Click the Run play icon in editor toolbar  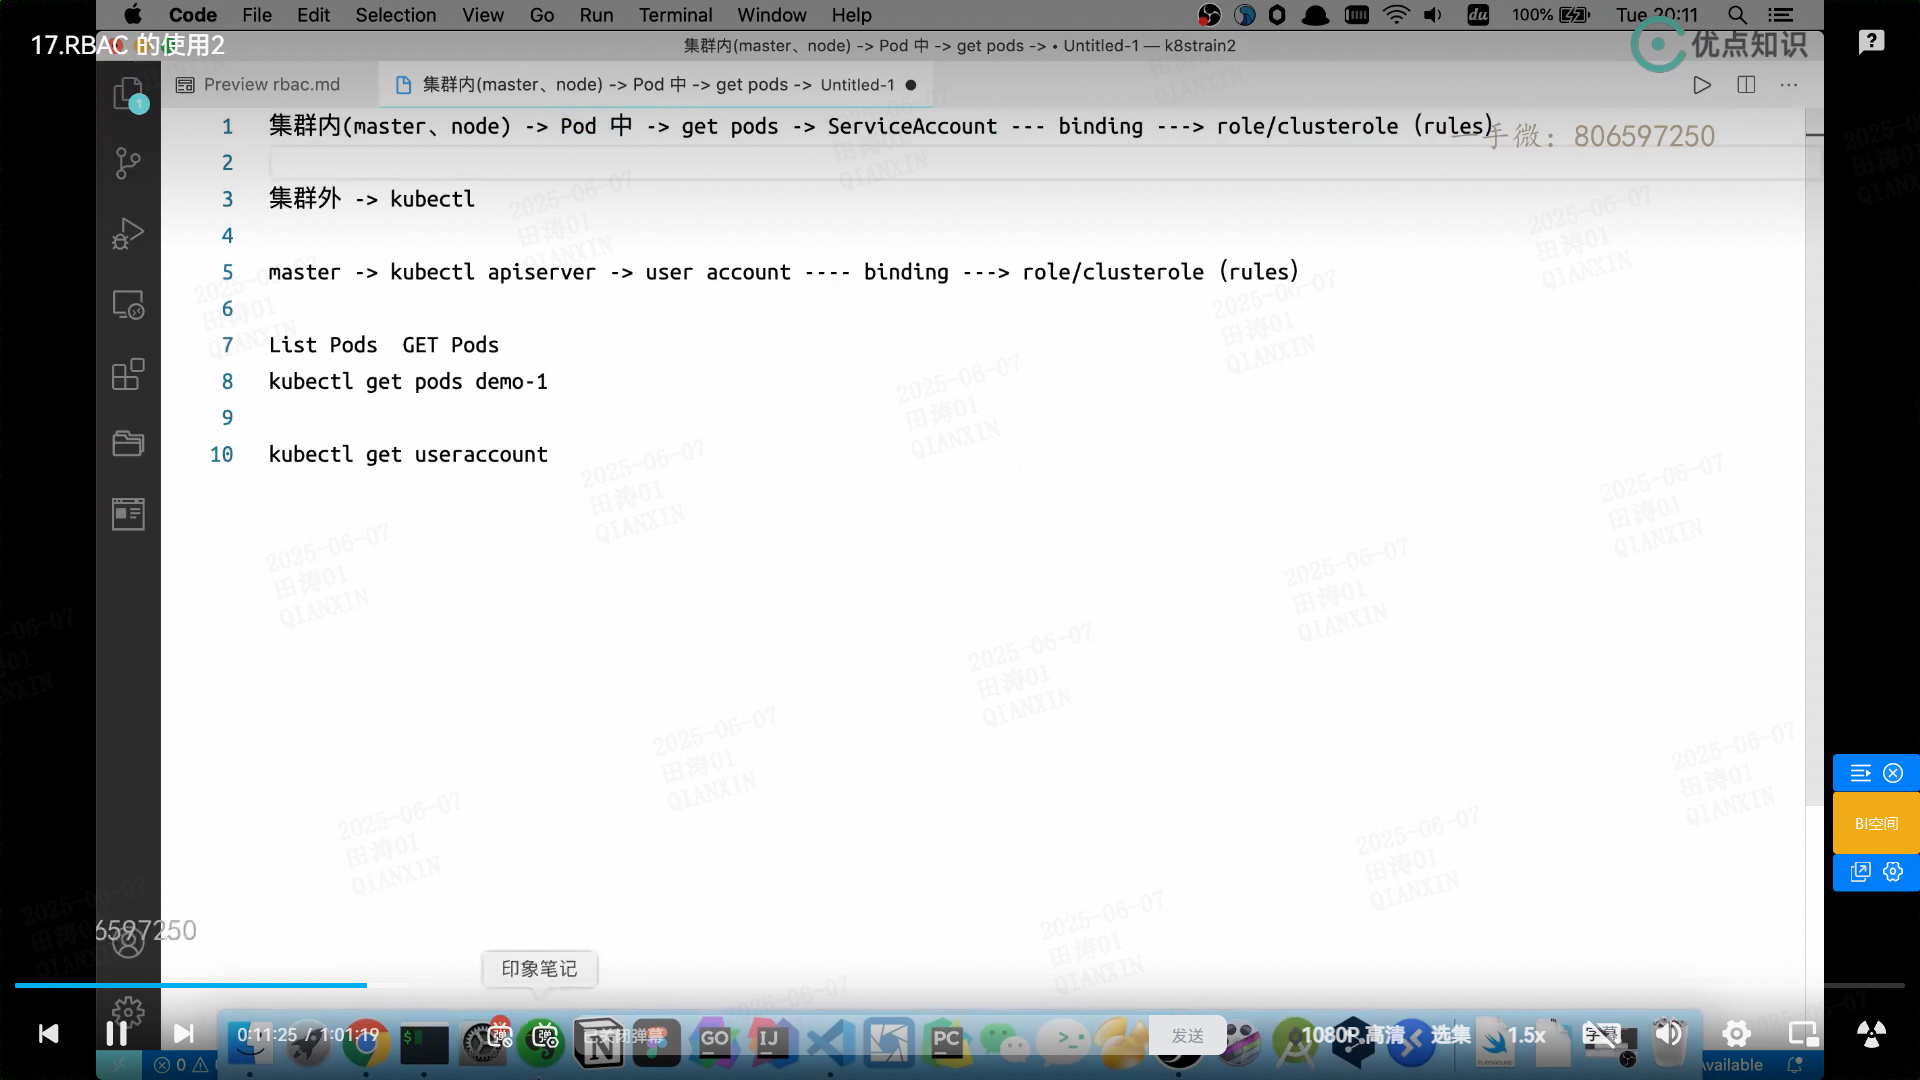click(1702, 85)
